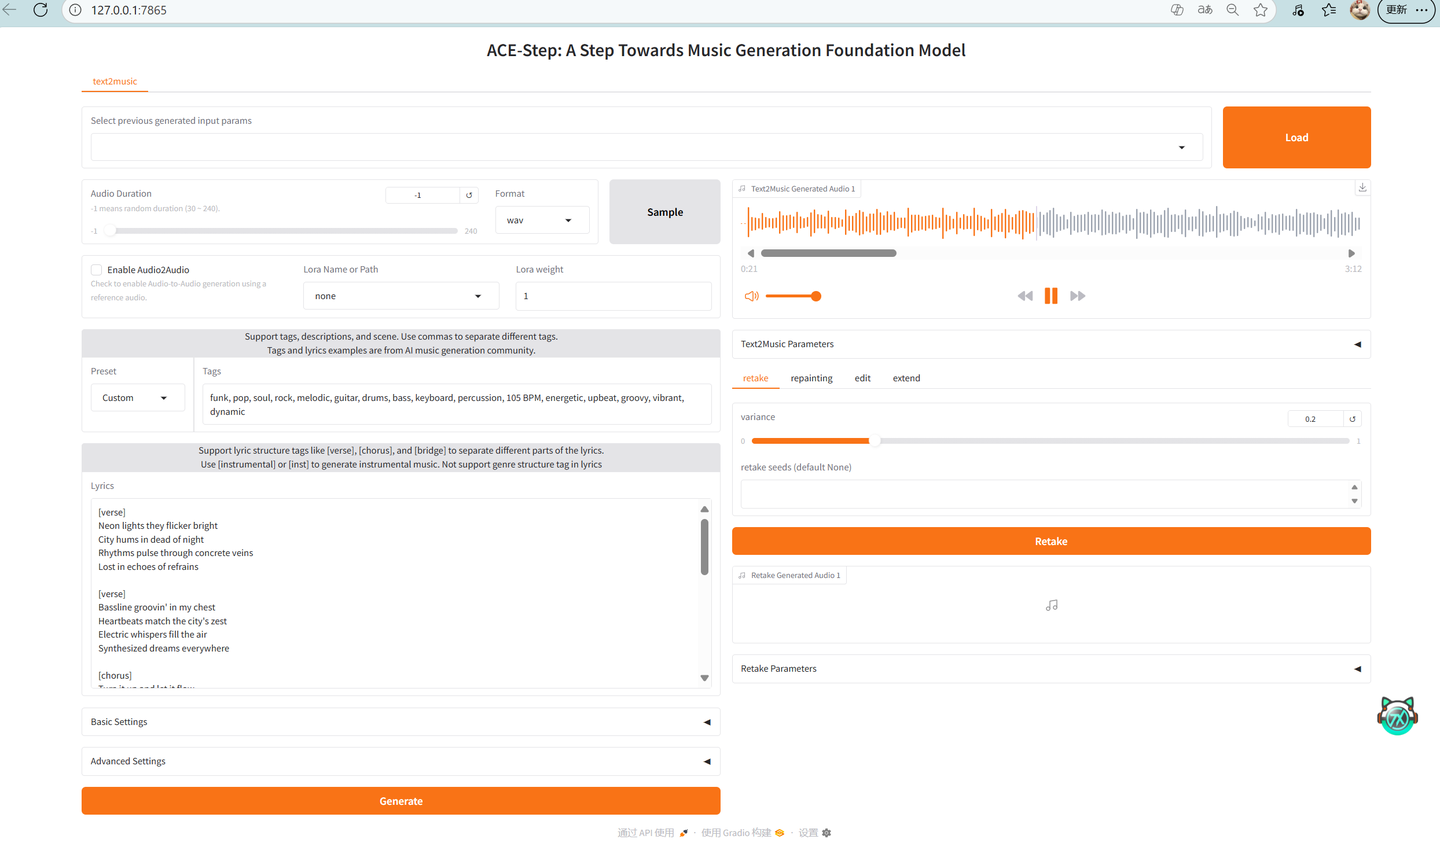
Task: Open the API usage footer link
Action: point(653,833)
